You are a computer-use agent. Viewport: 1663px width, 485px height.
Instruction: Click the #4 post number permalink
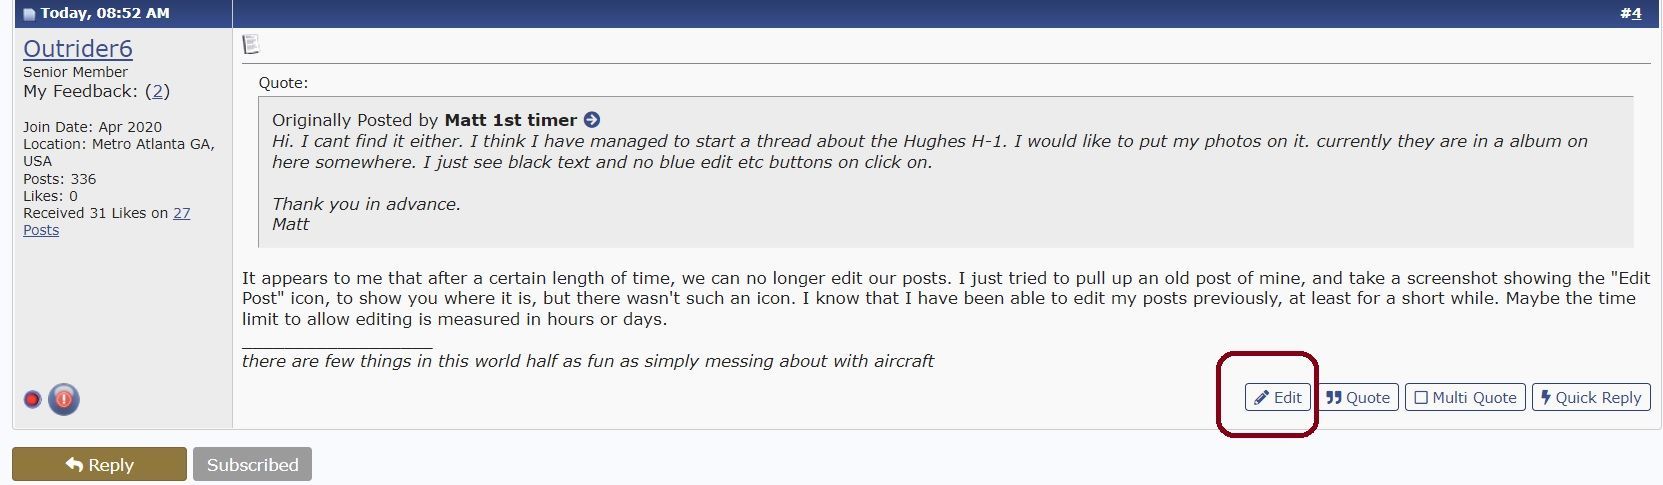(x=1630, y=13)
